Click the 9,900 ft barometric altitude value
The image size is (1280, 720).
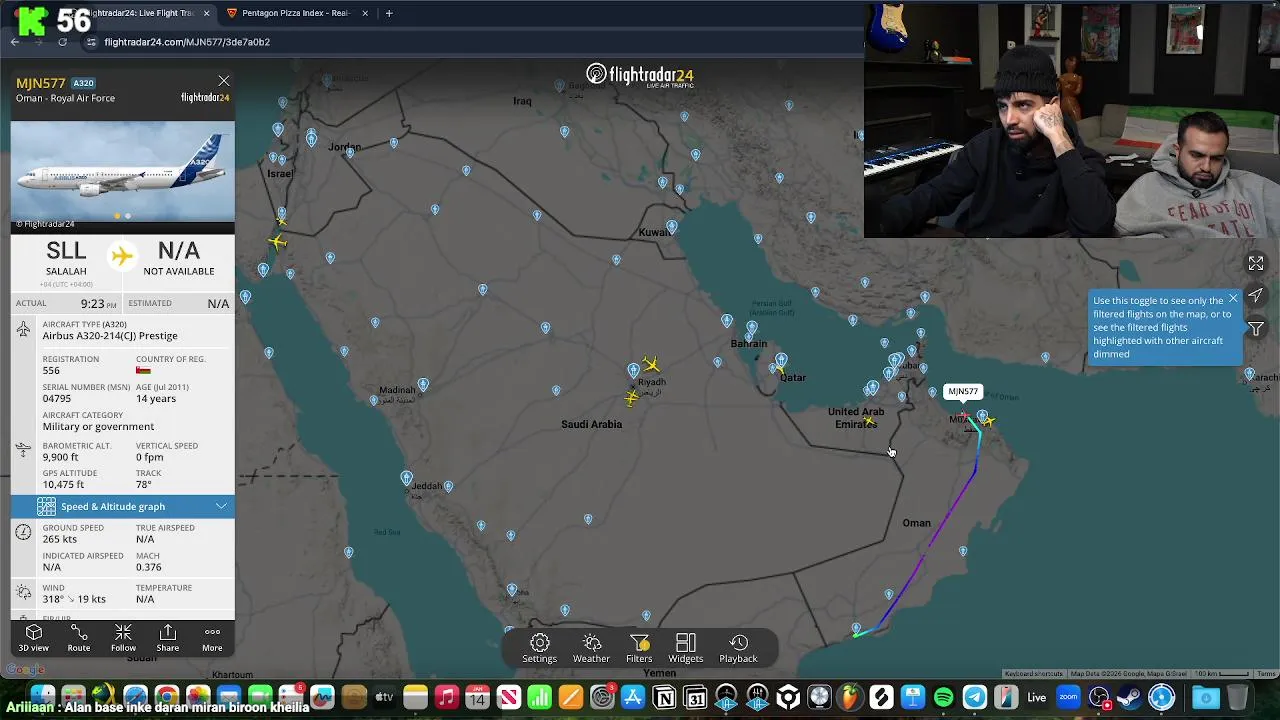(60, 457)
